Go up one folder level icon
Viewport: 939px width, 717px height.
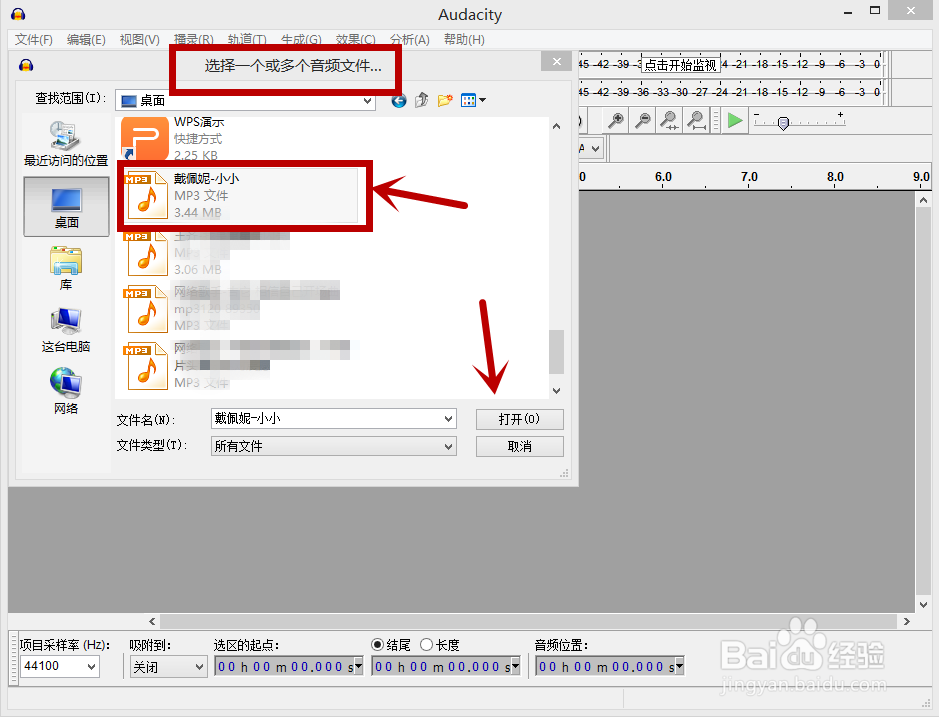[422, 100]
